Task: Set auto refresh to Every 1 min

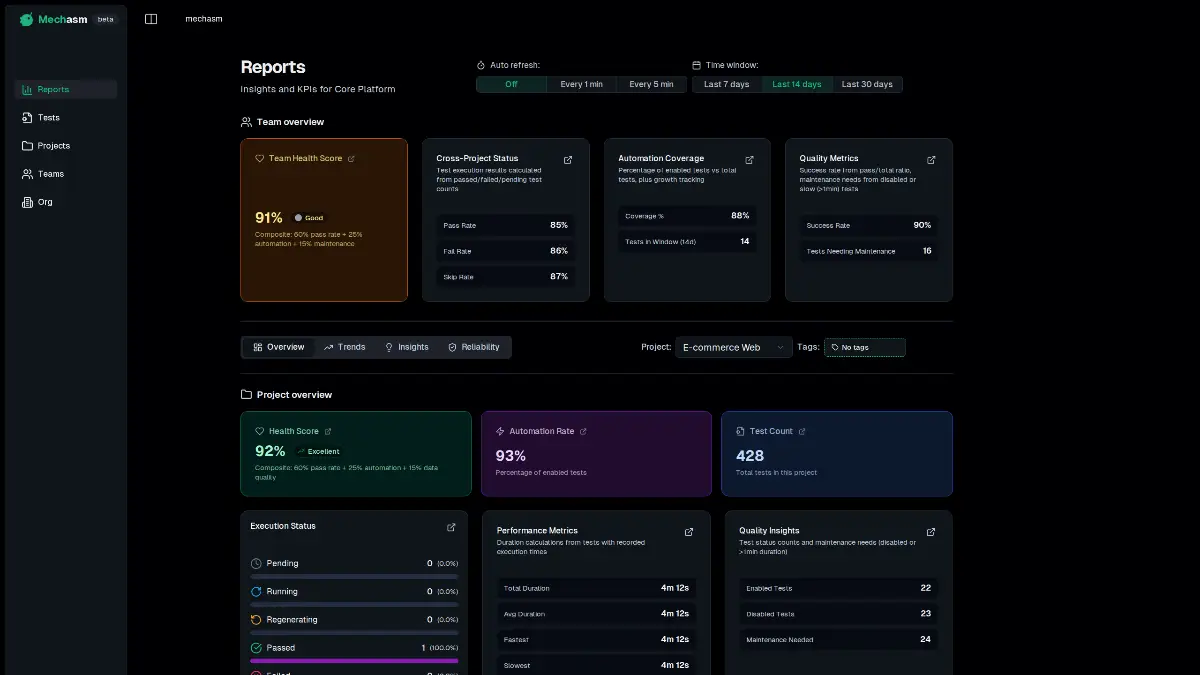Action: tap(581, 85)
